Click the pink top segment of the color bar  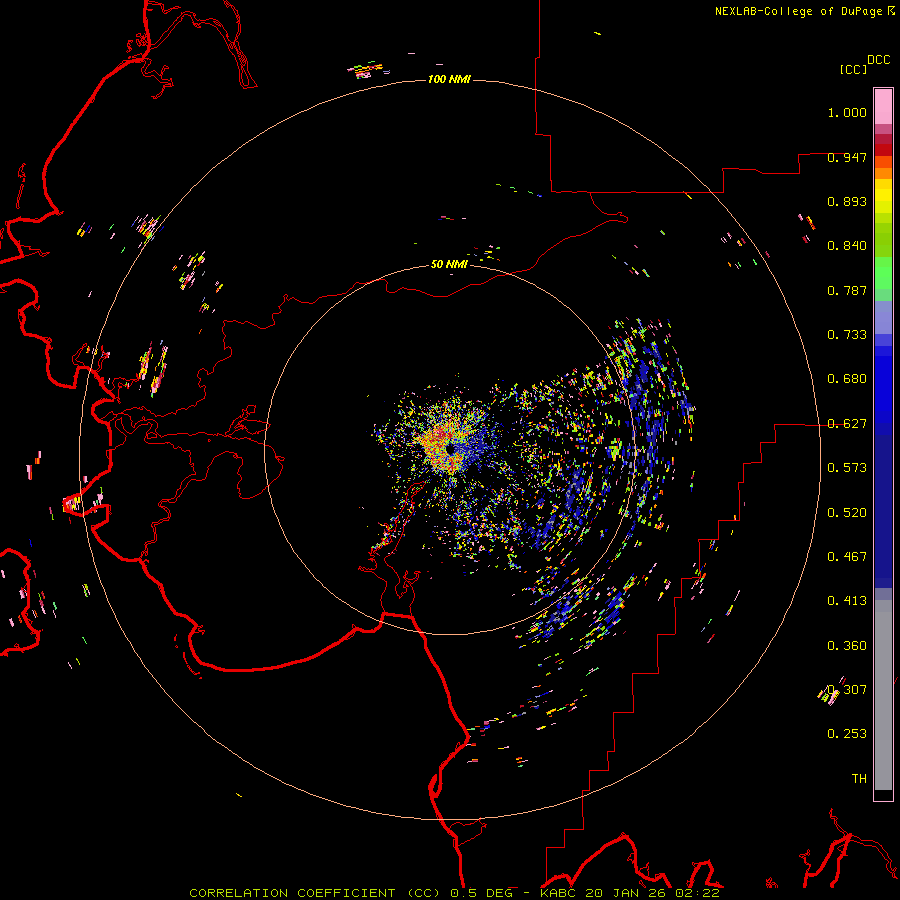(883, 107)
